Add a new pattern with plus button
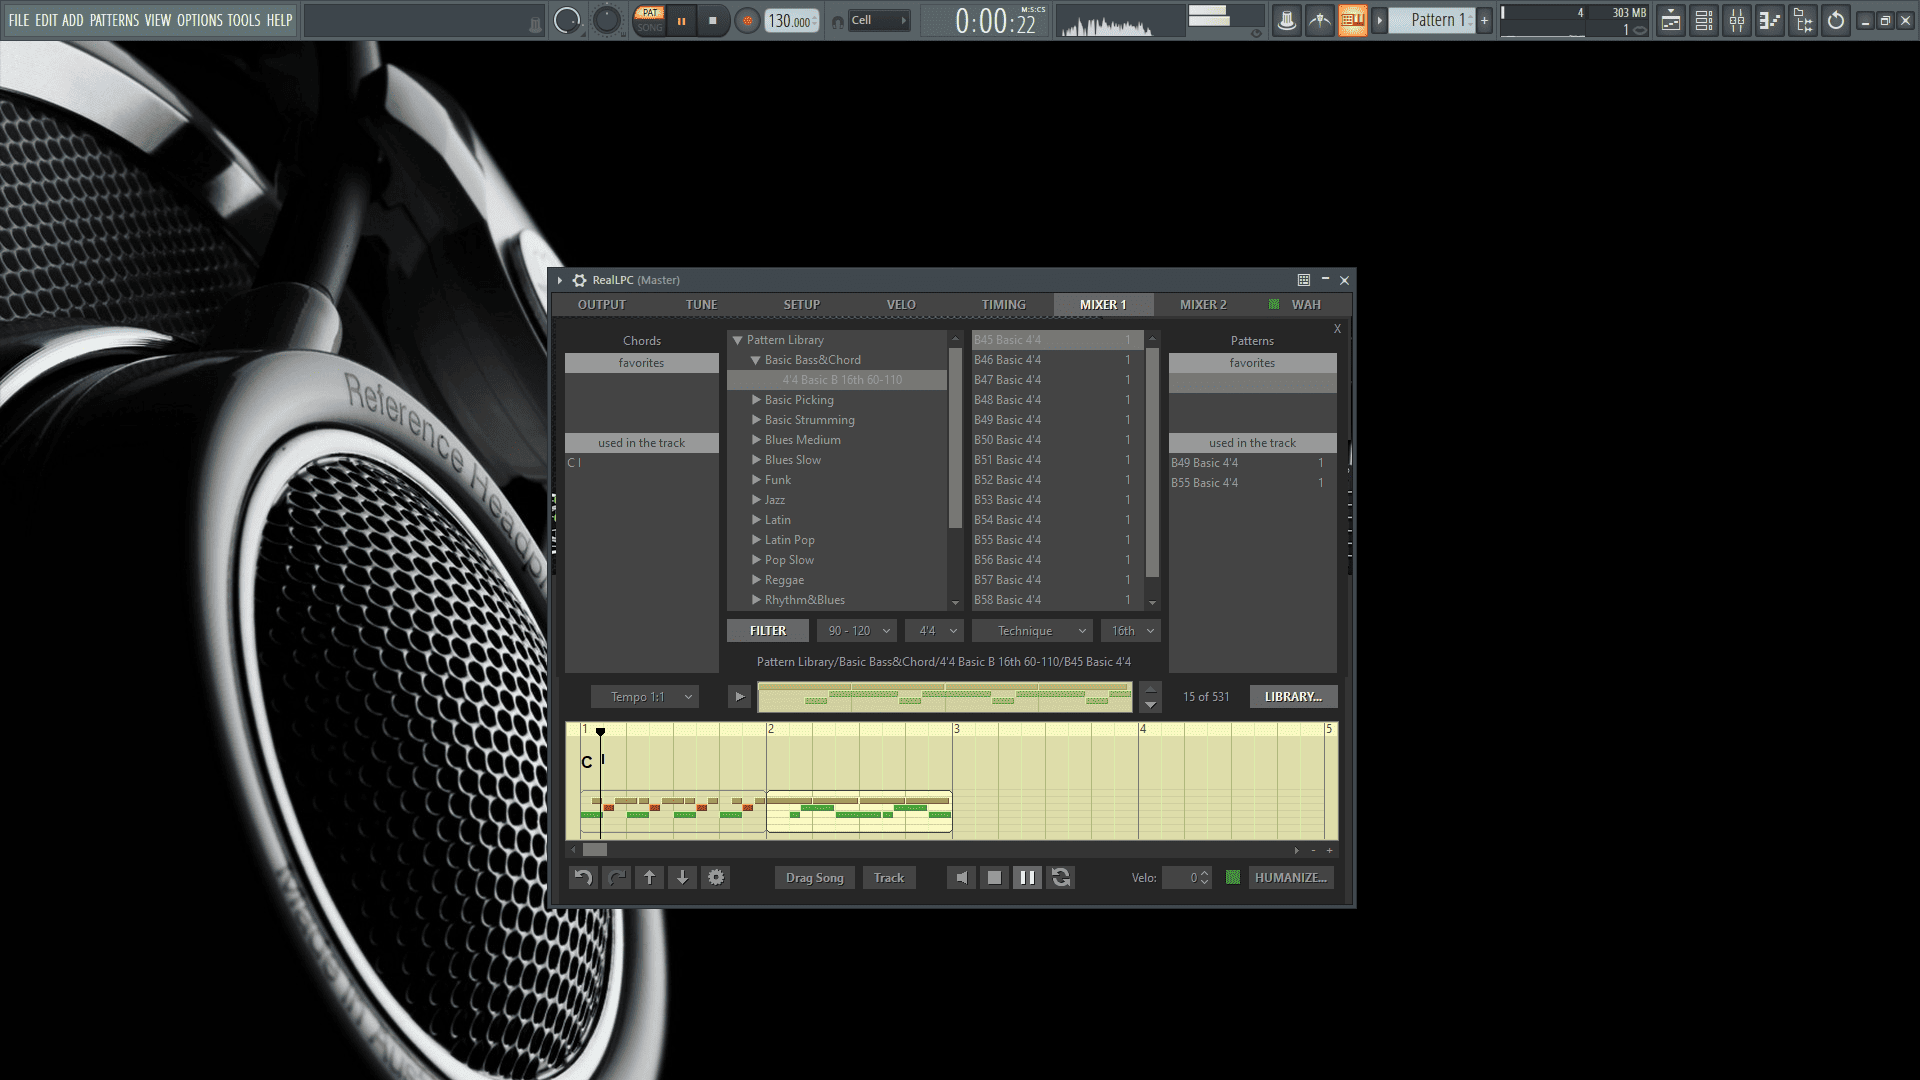The width and height of the screenshot is (1920, 1080). click(1484, 20)
